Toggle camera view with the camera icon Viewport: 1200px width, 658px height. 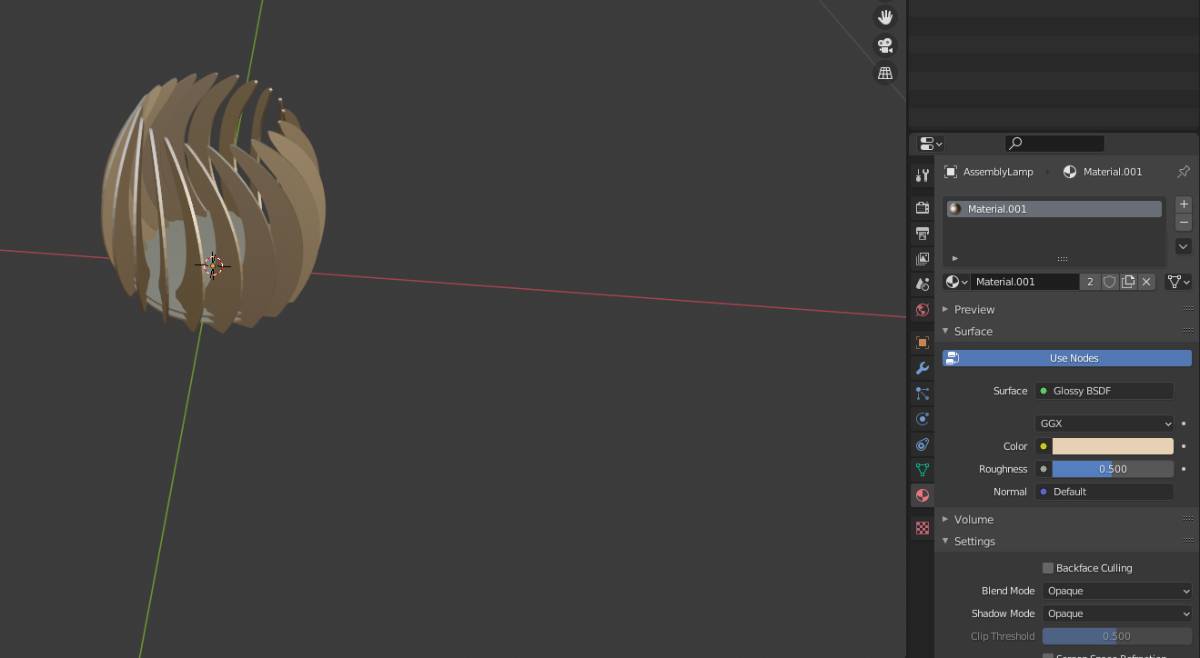click(885, 45)
